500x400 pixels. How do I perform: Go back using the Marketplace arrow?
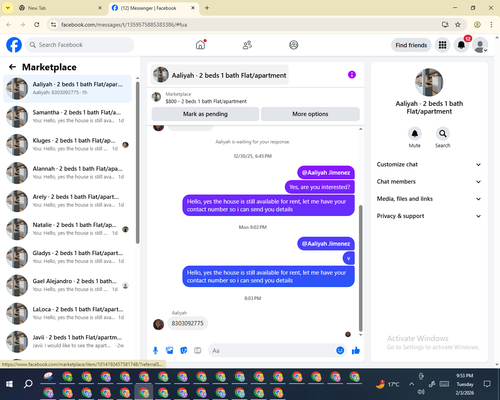point(12,67)
